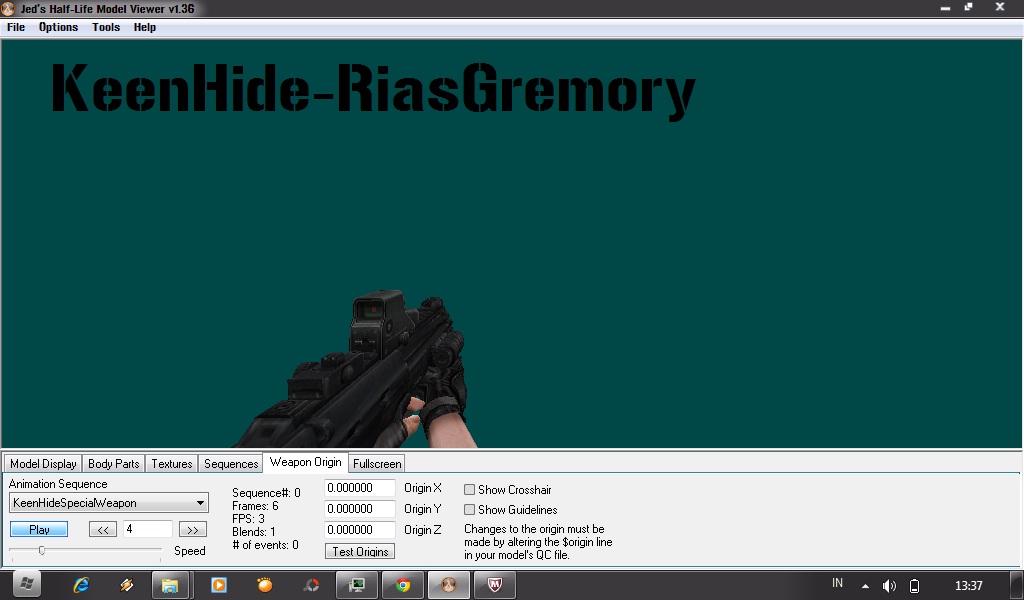The height and width of the screenshot is (600, 1024).
Task: Show hidden tray icons arrow
Action: [x=865, y=586]
